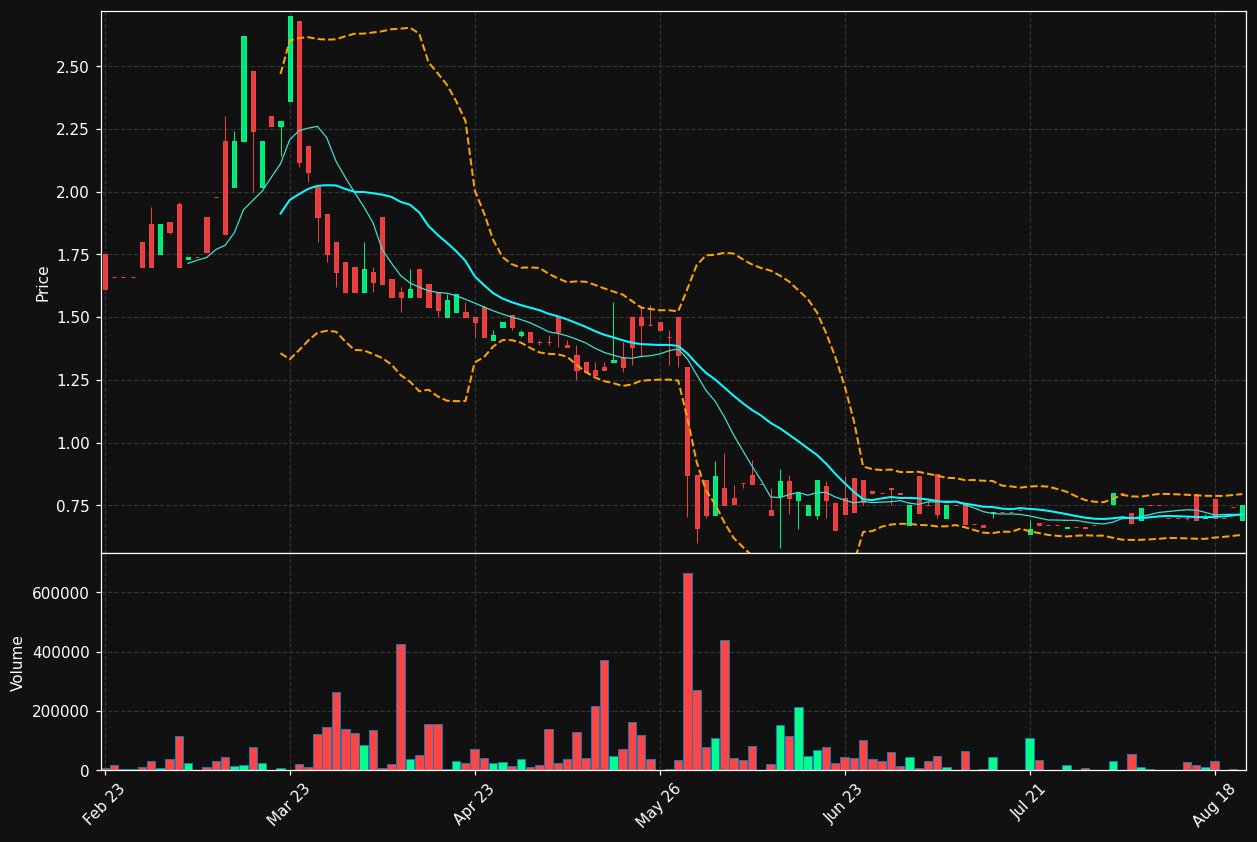Image resolution: width=1257 pixels, height=842 pixels.
Task: Click the Jul 21 date label
Action: coord(1030,804)
